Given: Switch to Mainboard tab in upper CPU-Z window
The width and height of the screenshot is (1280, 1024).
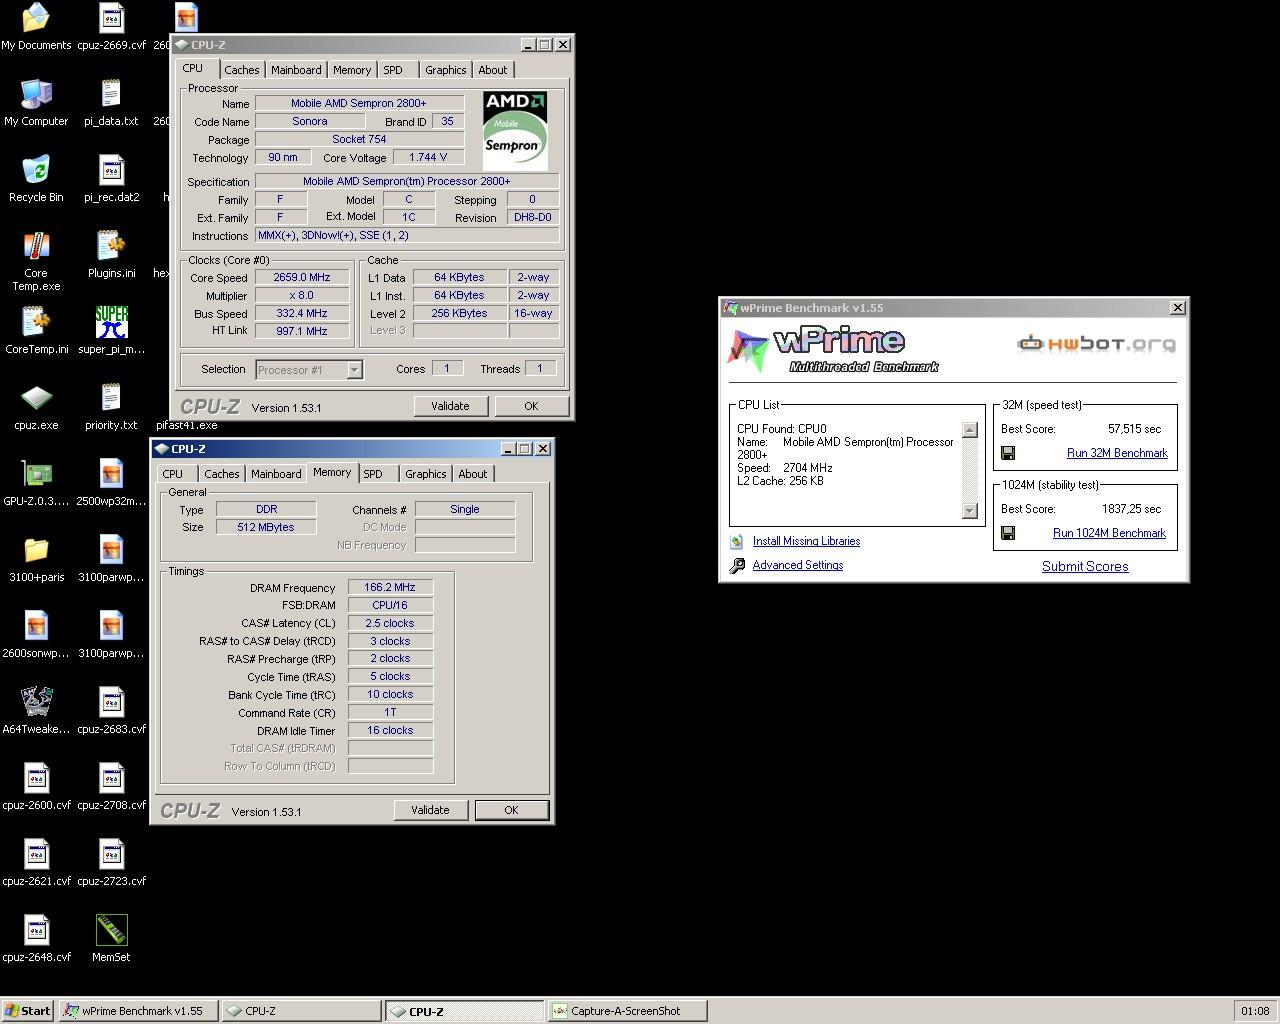Looking at the screenshot, I should coord(296,70).
